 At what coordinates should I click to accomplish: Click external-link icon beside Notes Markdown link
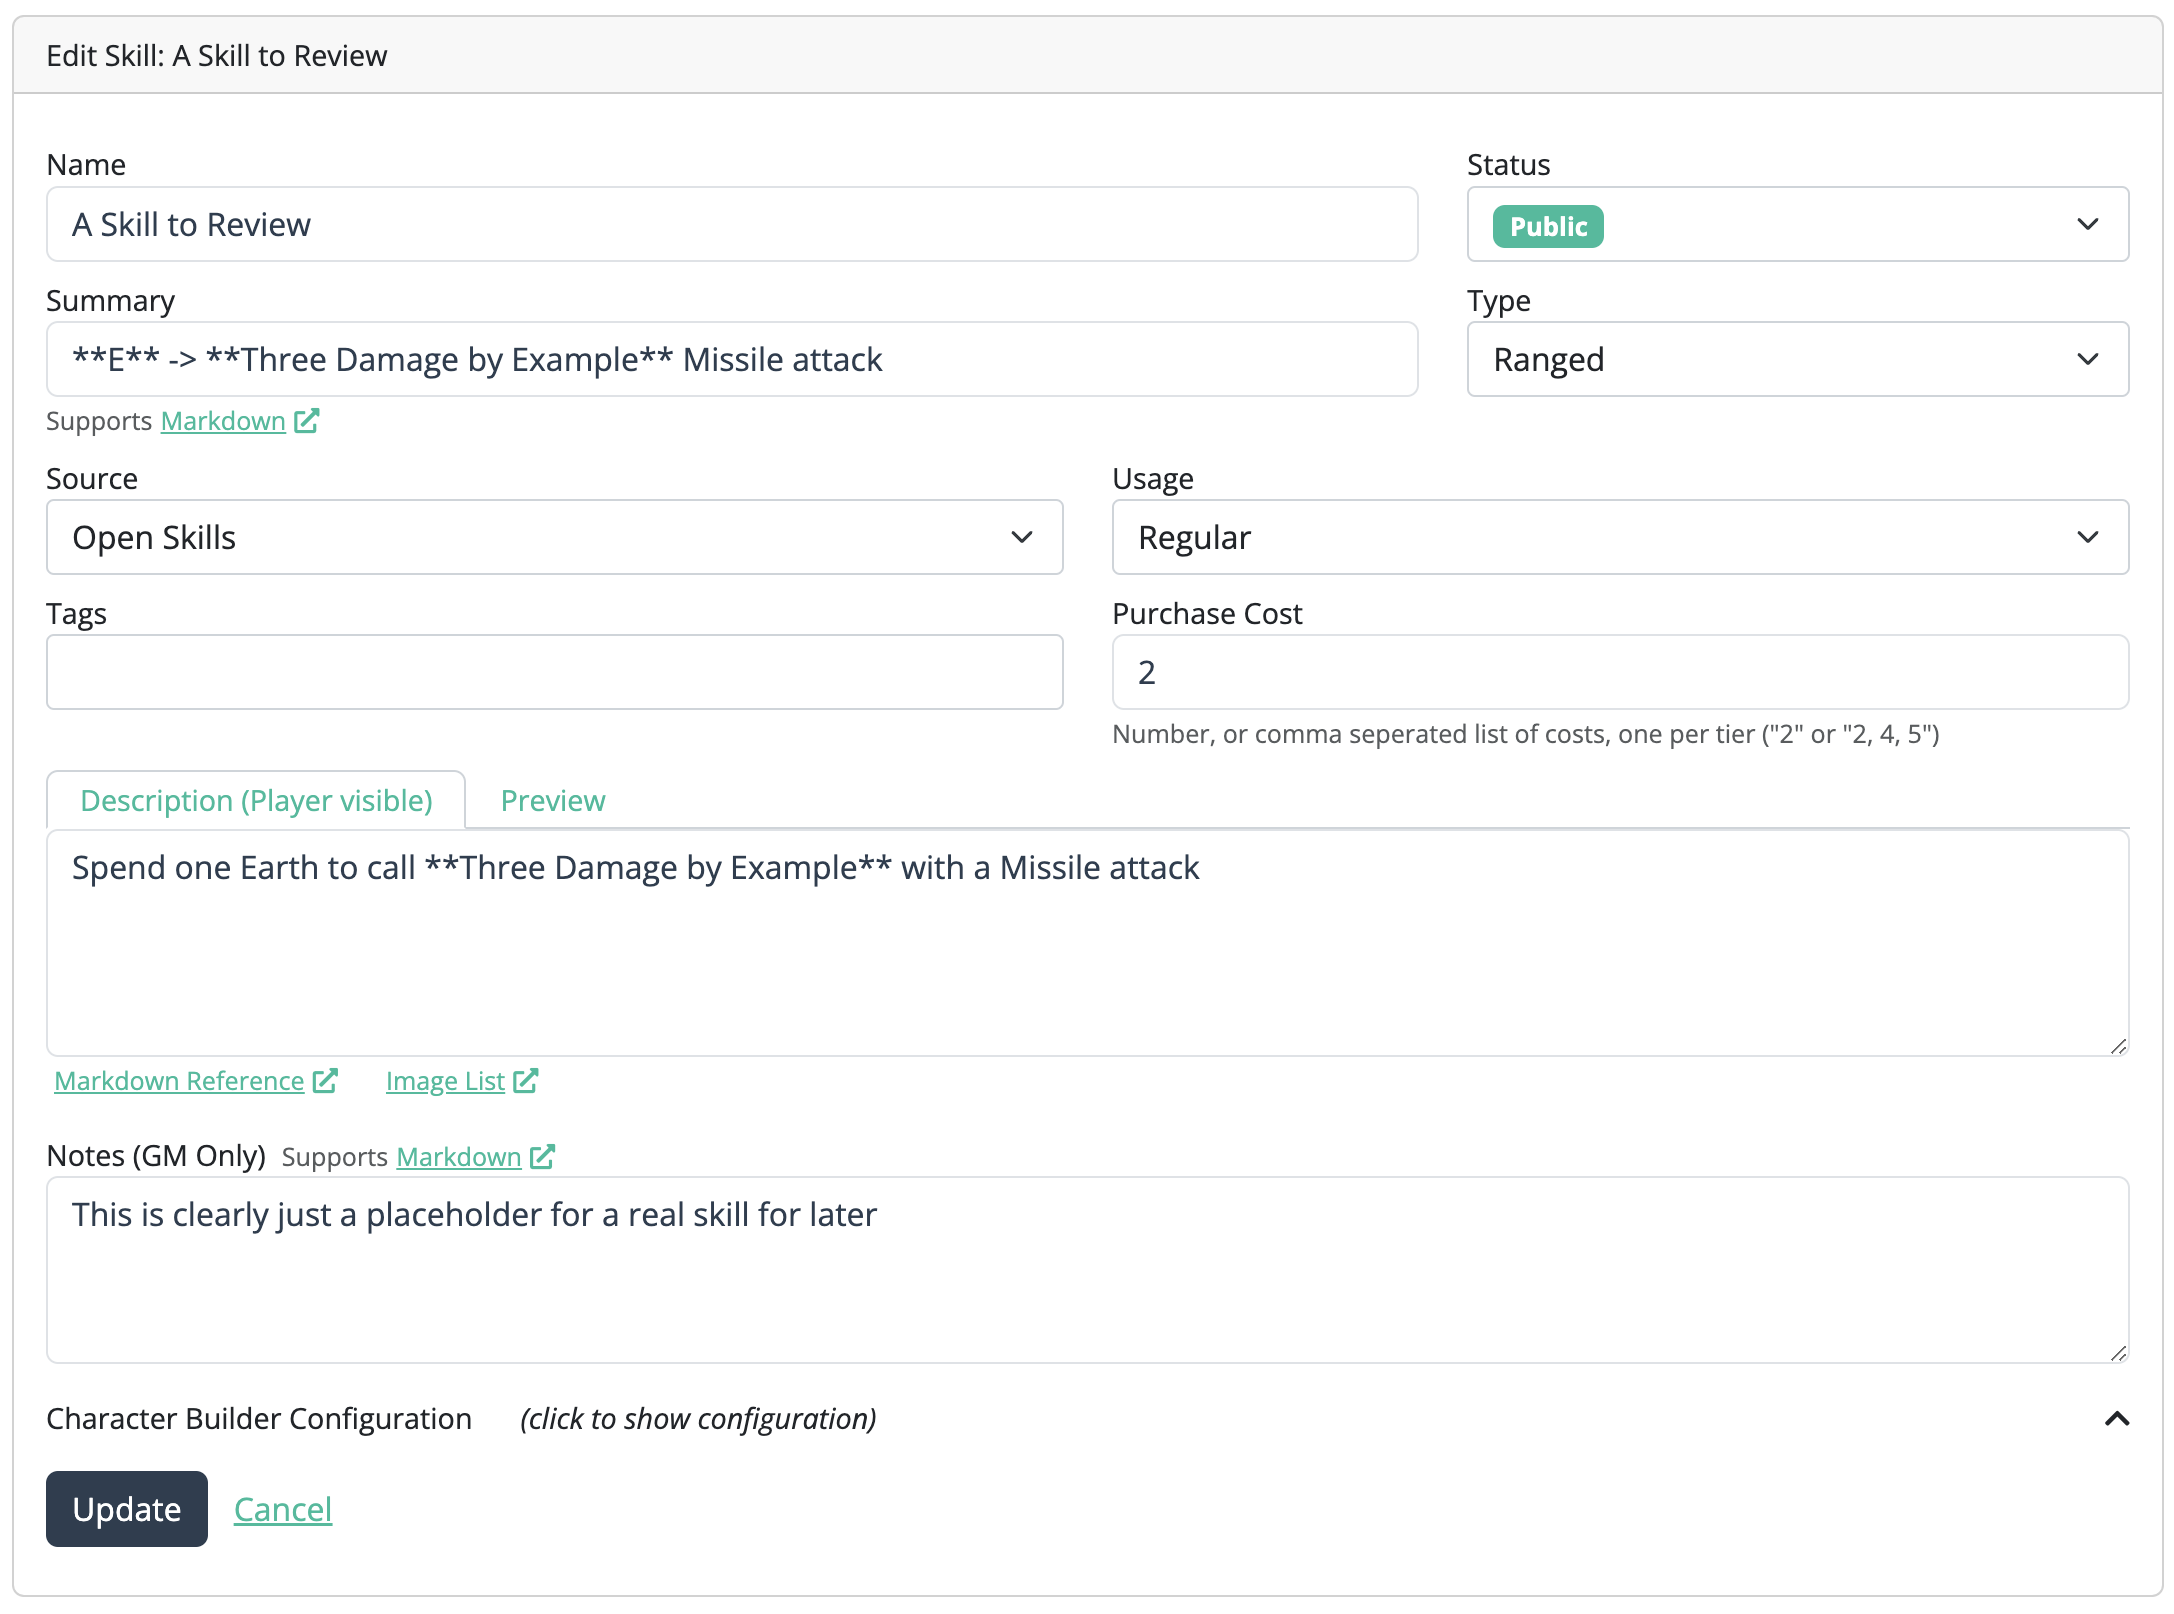542,1157
